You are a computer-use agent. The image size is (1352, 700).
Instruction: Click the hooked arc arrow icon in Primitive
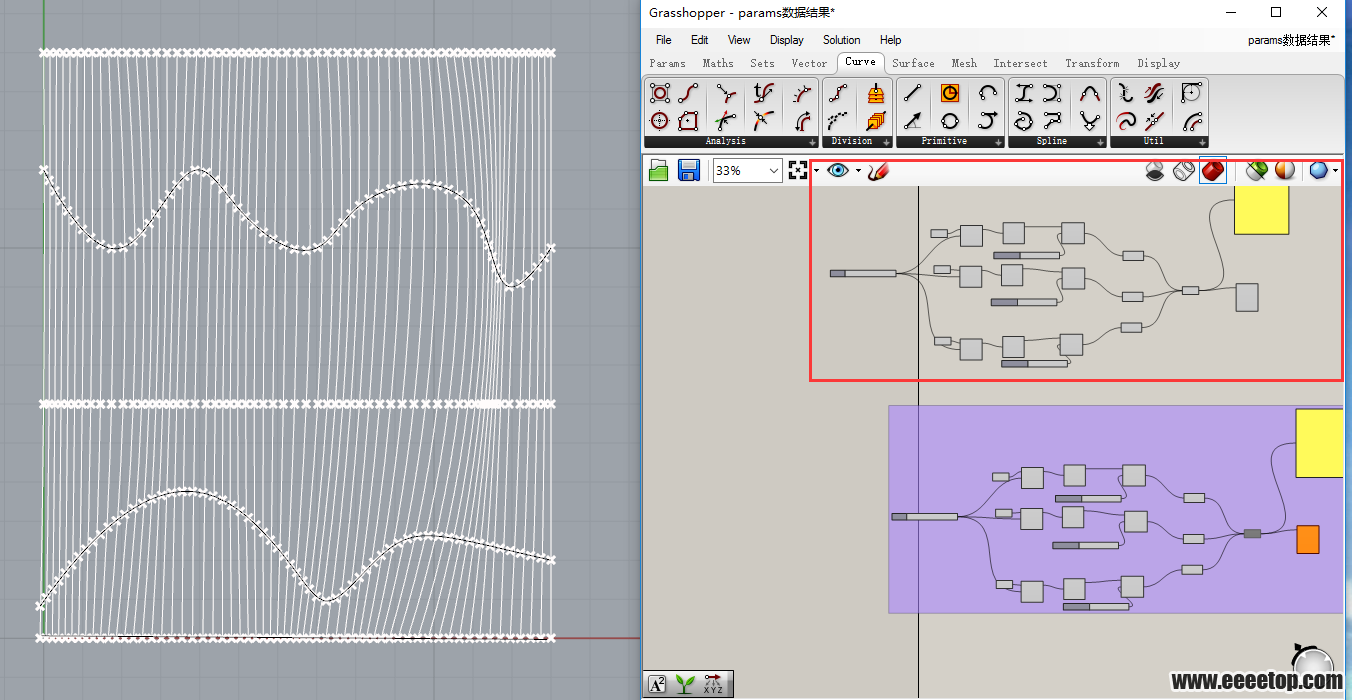pyautogui.click(x=988, y=121)
